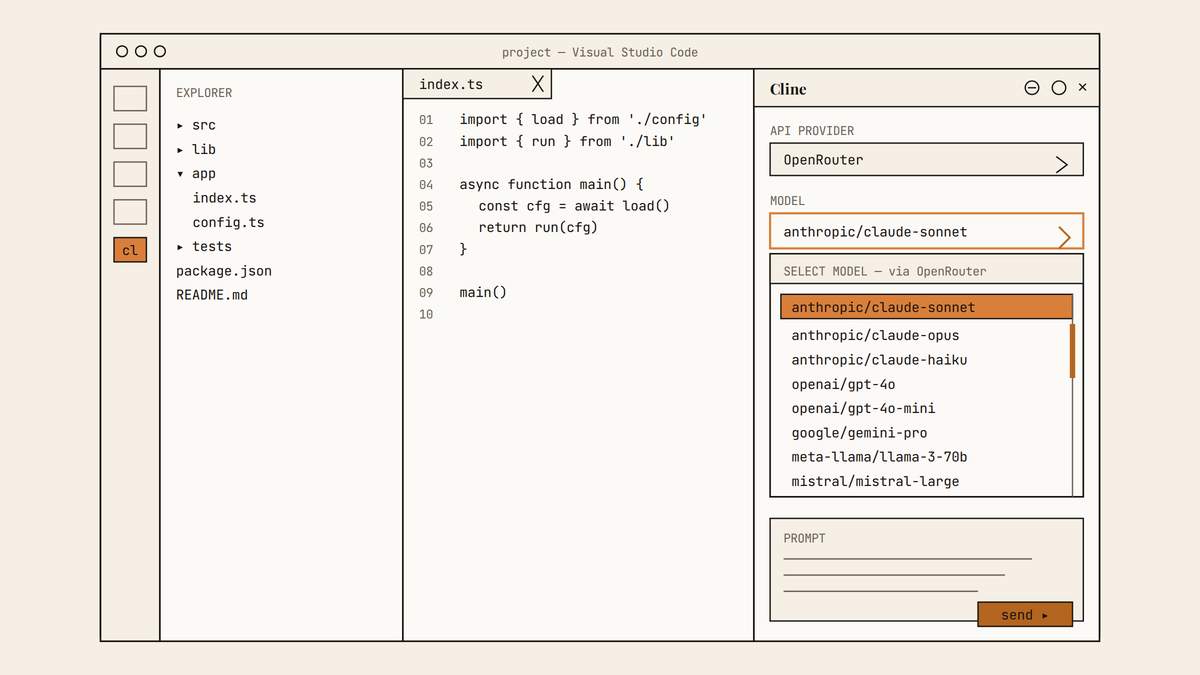Image resolution: width=1200 pixels, height=675 pixels.
Task: Switch to the index.ts tab
Action: click(x=477, y=84)
